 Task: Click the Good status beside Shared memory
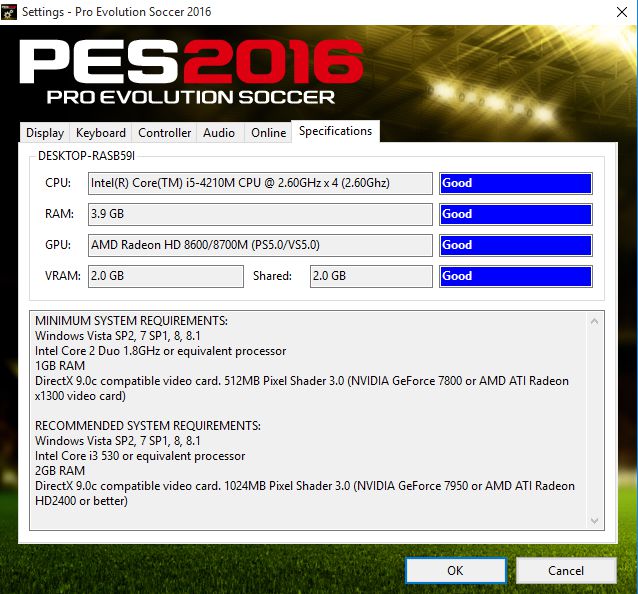click(515, 276)
